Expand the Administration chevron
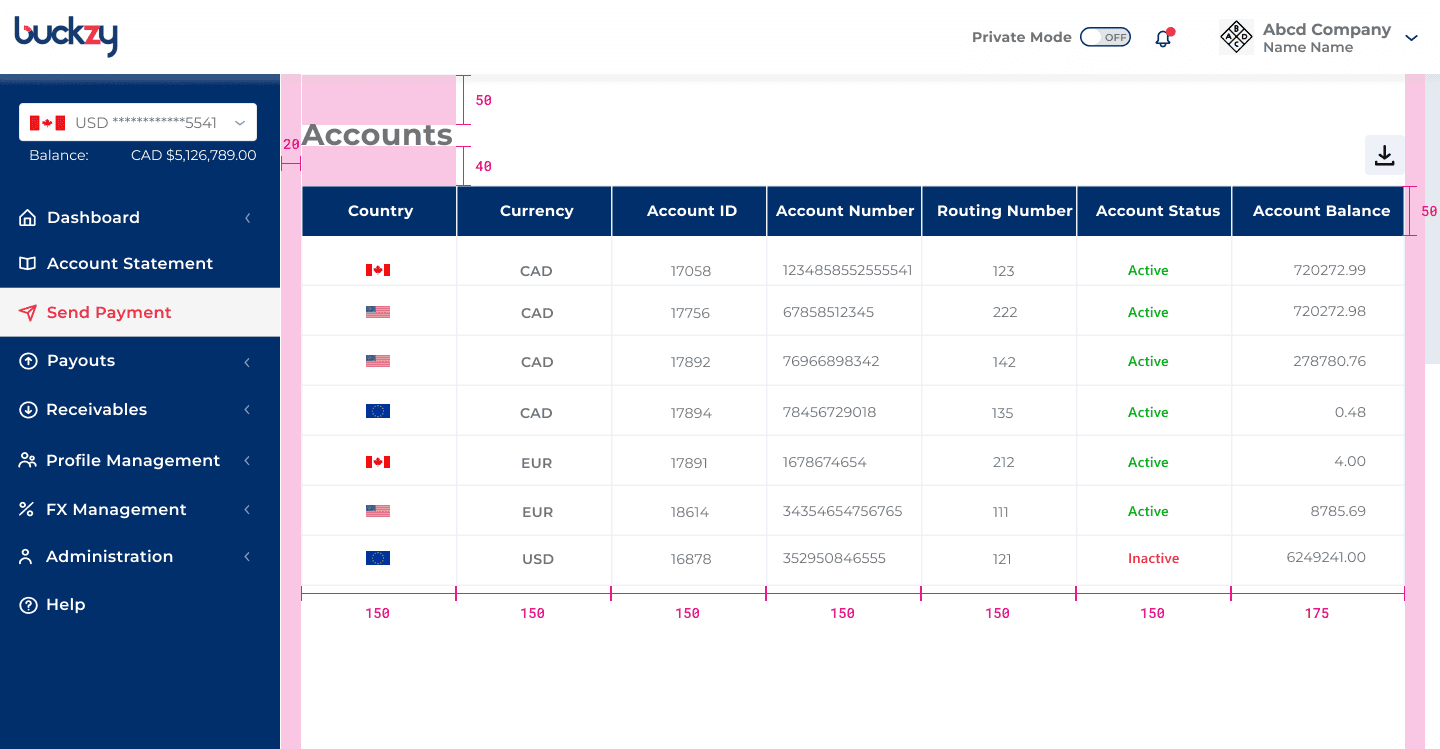 [x=247, y=557]
